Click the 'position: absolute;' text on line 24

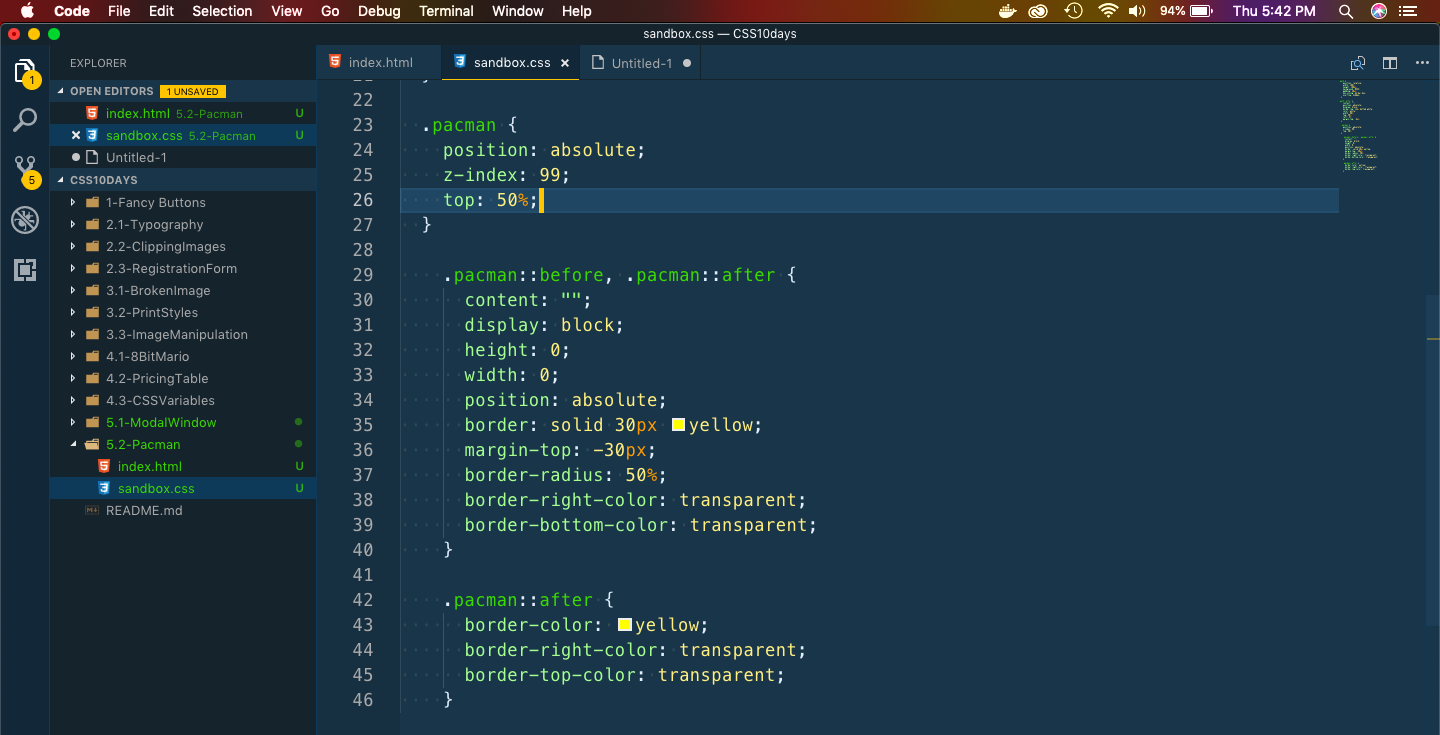pos(544,150)
